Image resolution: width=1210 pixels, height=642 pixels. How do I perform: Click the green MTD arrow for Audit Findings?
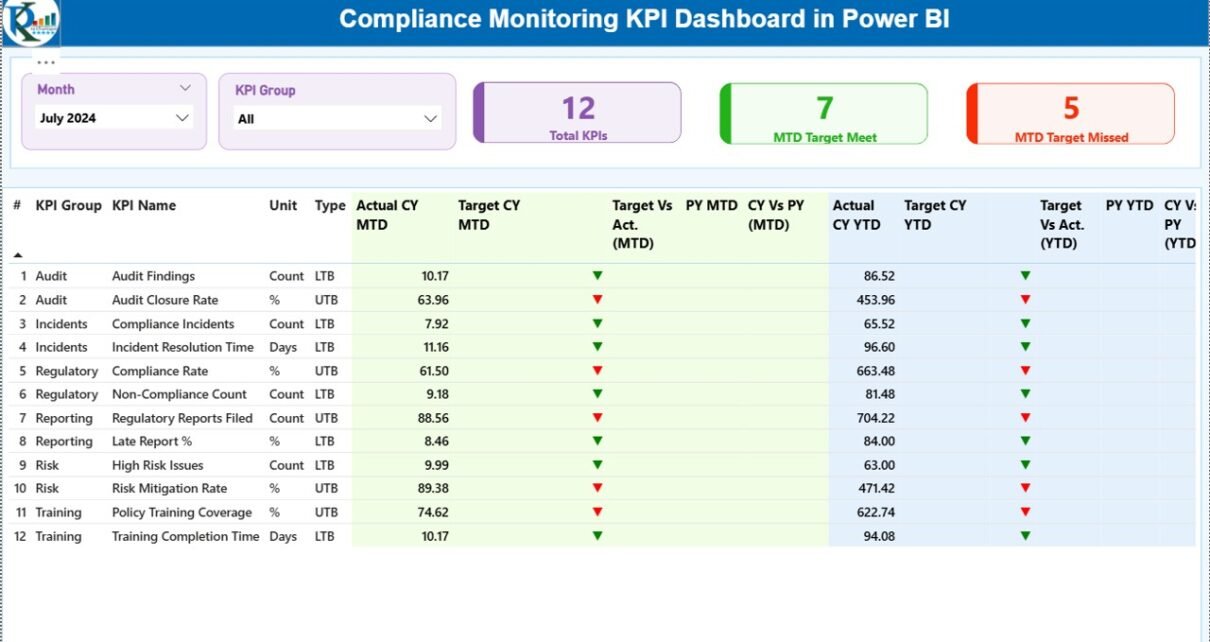point(597,275)
